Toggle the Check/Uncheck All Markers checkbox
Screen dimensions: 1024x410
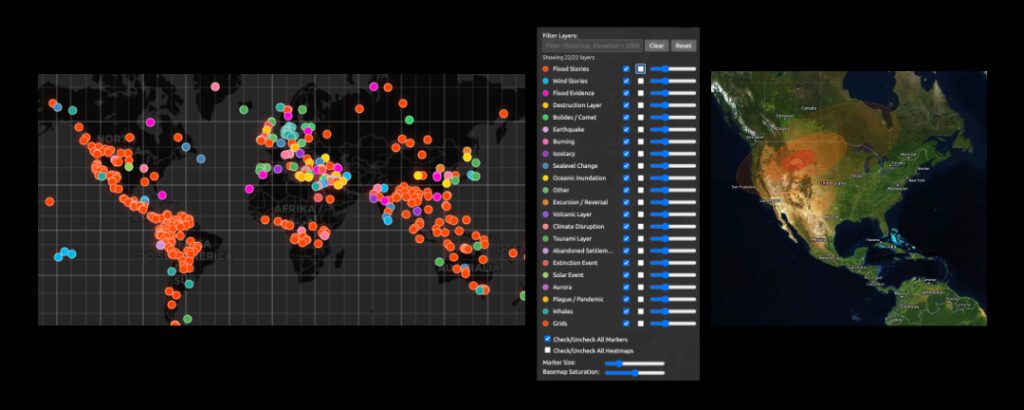pyautogui.click(x=547, y=340)
